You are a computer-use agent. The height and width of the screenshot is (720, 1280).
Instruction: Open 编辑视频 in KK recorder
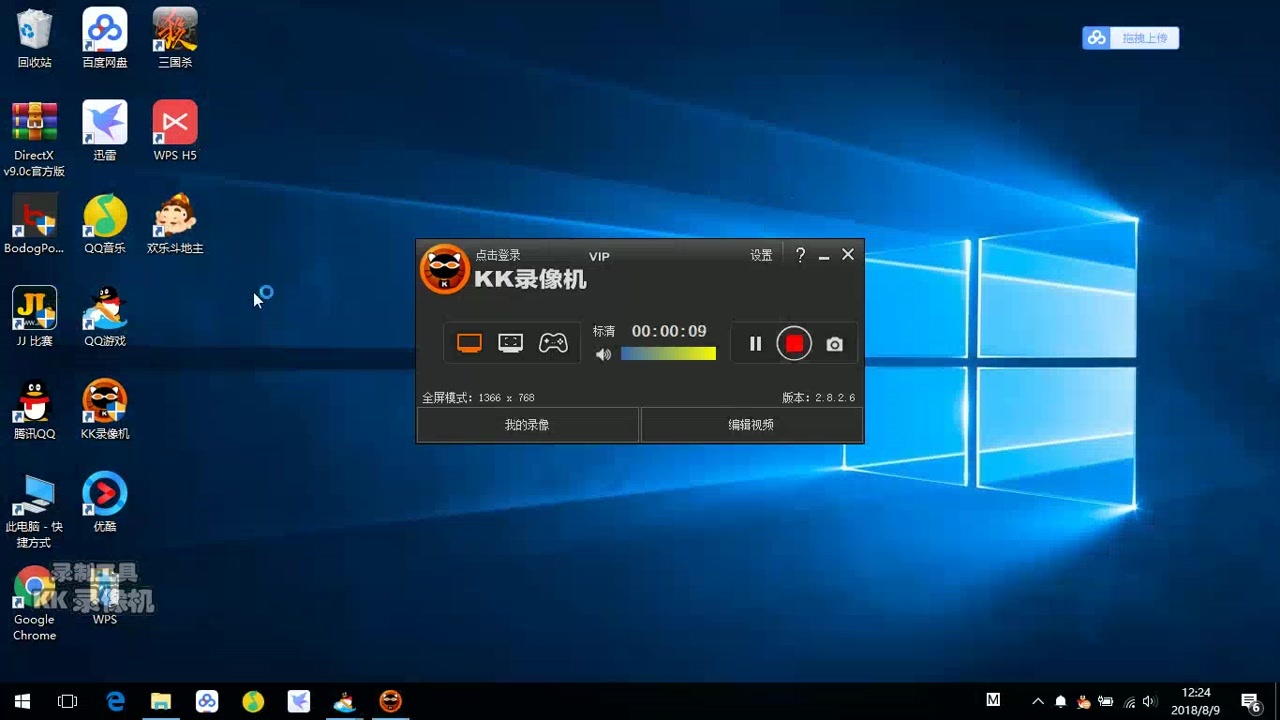pyautogui.click(x=751, y=425)
